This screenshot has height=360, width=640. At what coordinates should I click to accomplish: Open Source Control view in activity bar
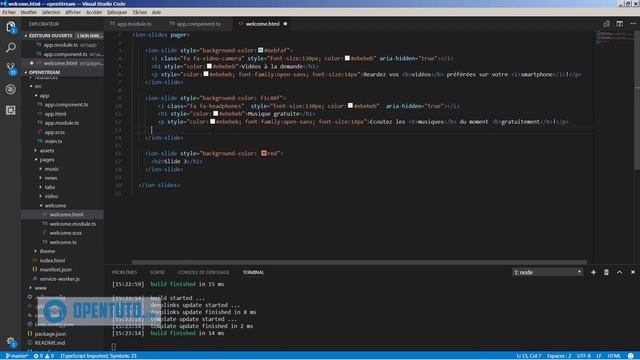pos(11,68)
